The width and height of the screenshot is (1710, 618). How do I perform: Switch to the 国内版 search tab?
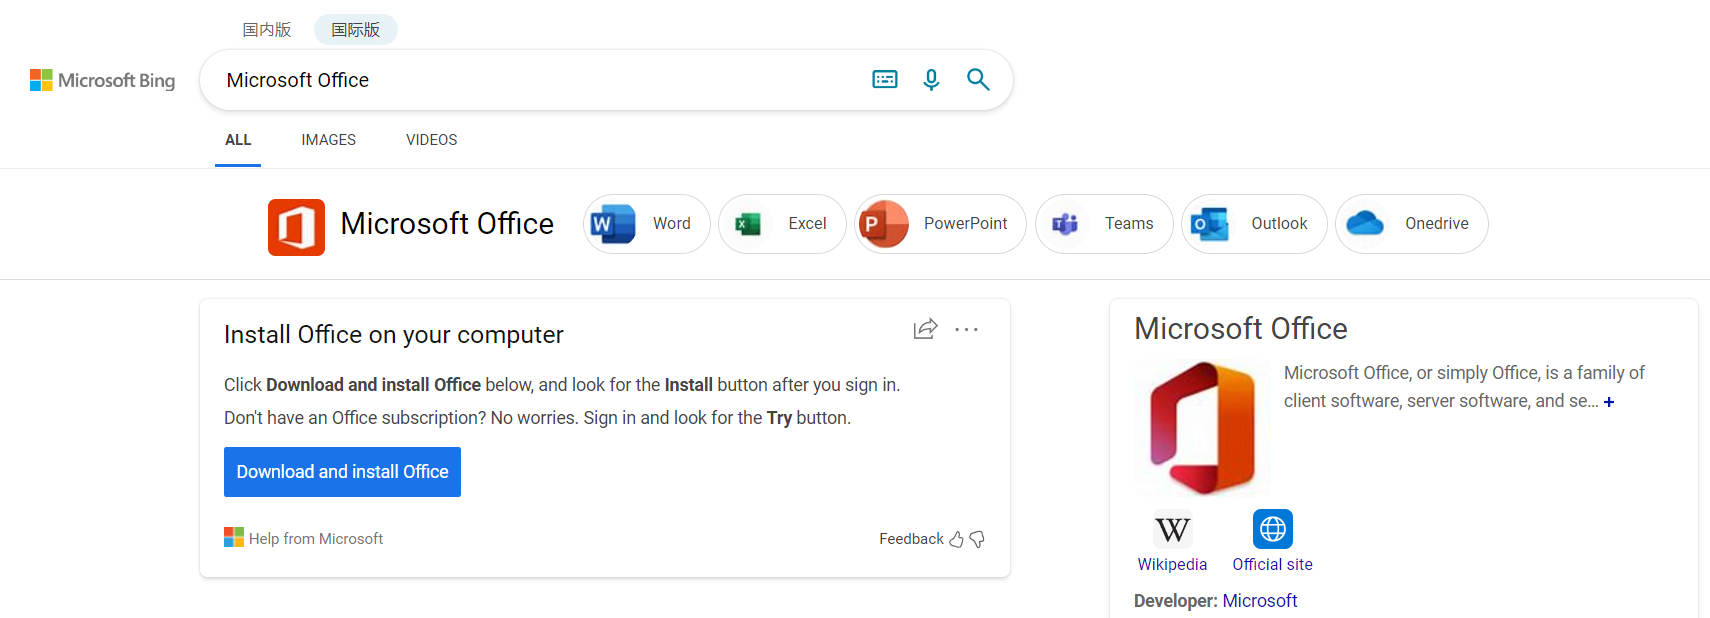tap(267, 30)
